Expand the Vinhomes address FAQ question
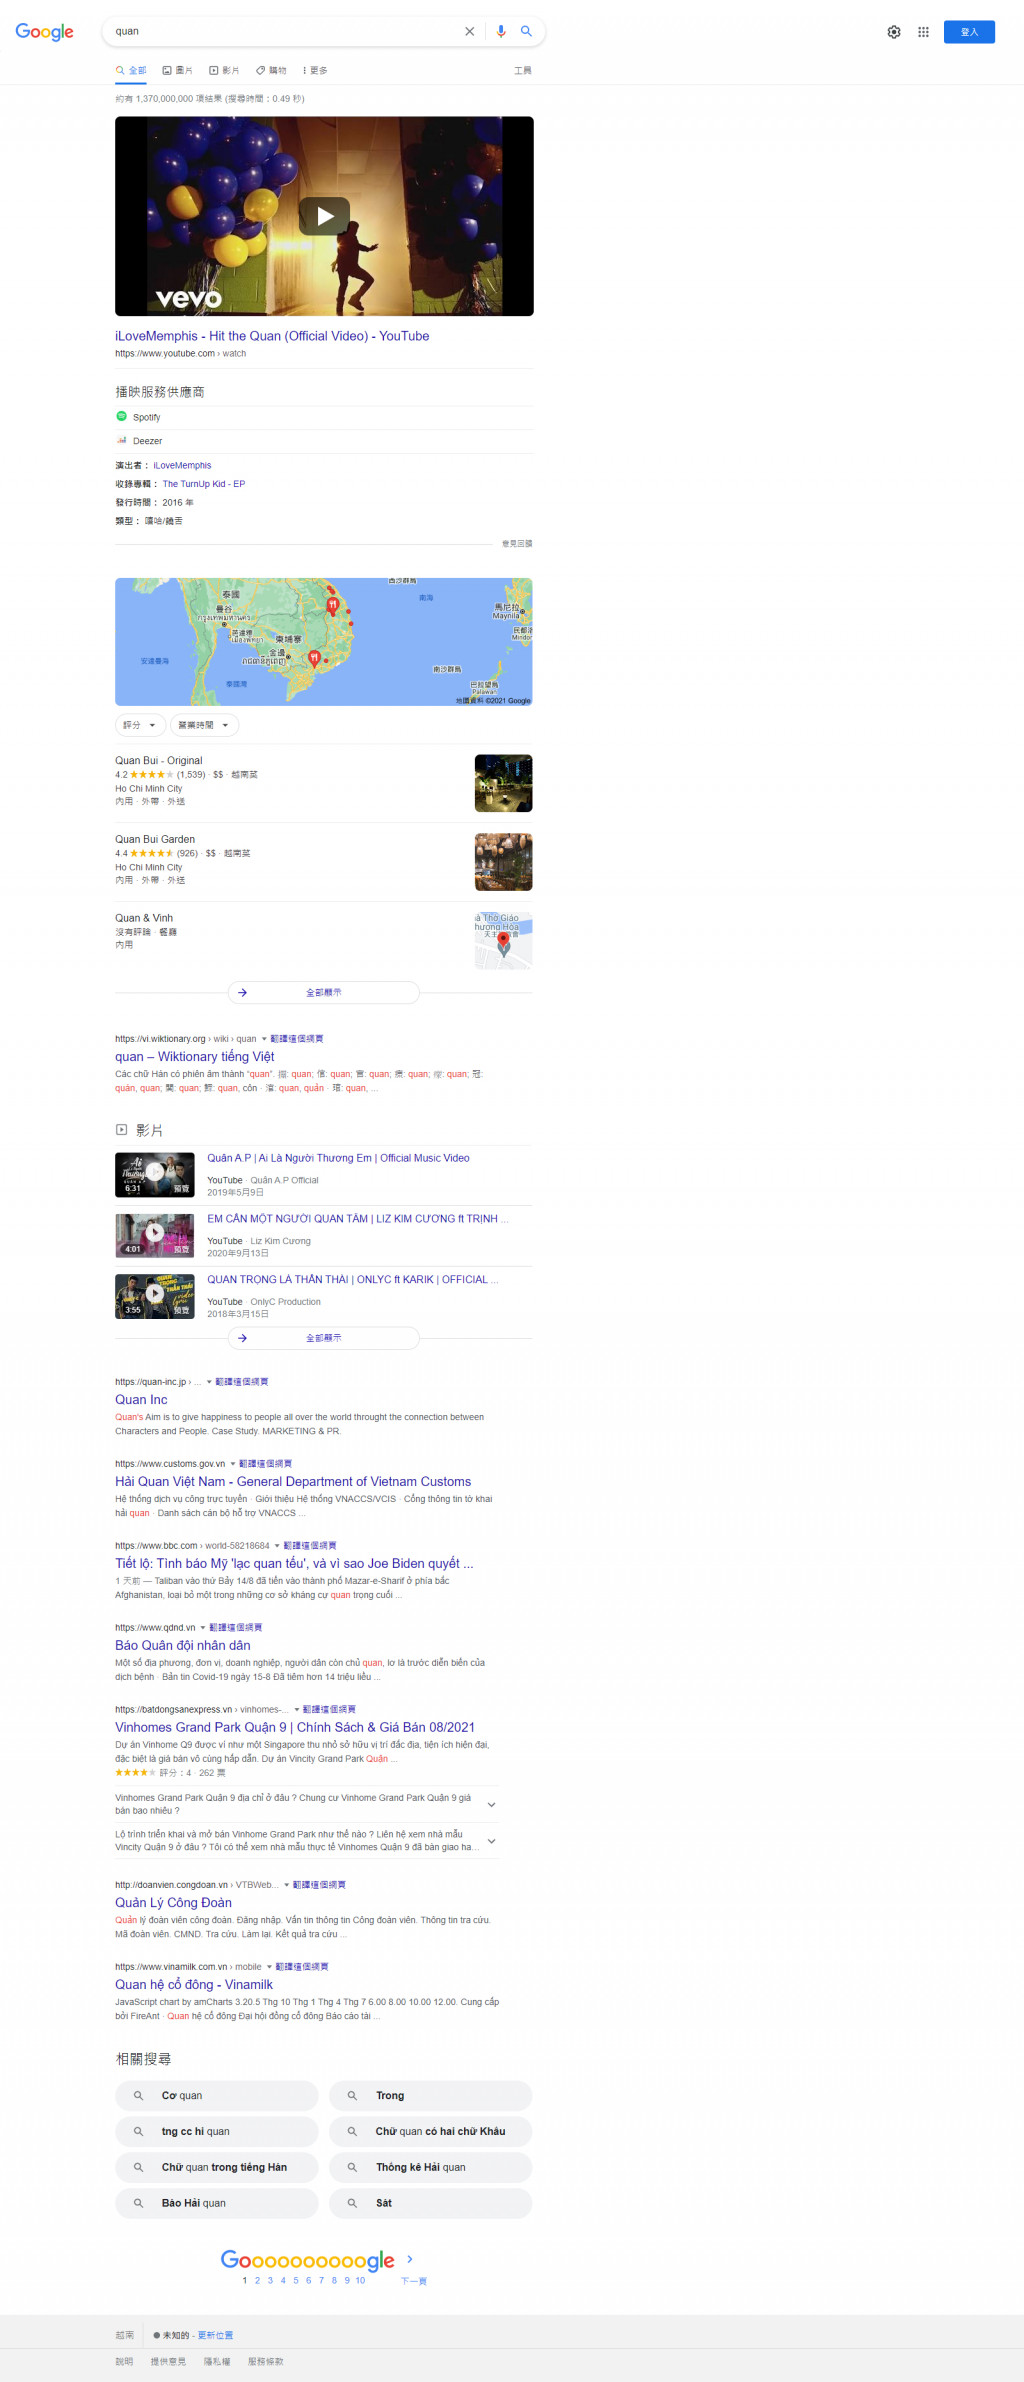 point(307,1804)
